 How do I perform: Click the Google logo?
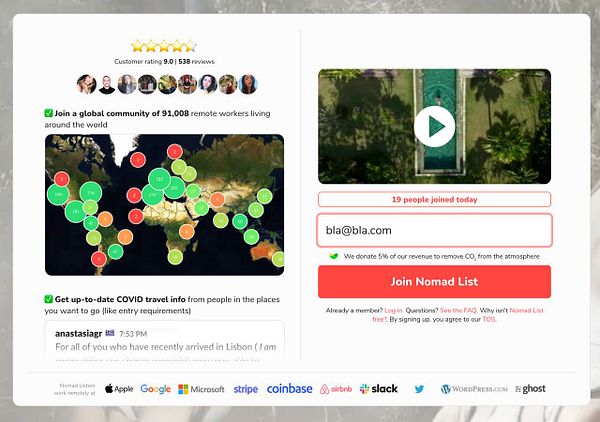[155, 389]
